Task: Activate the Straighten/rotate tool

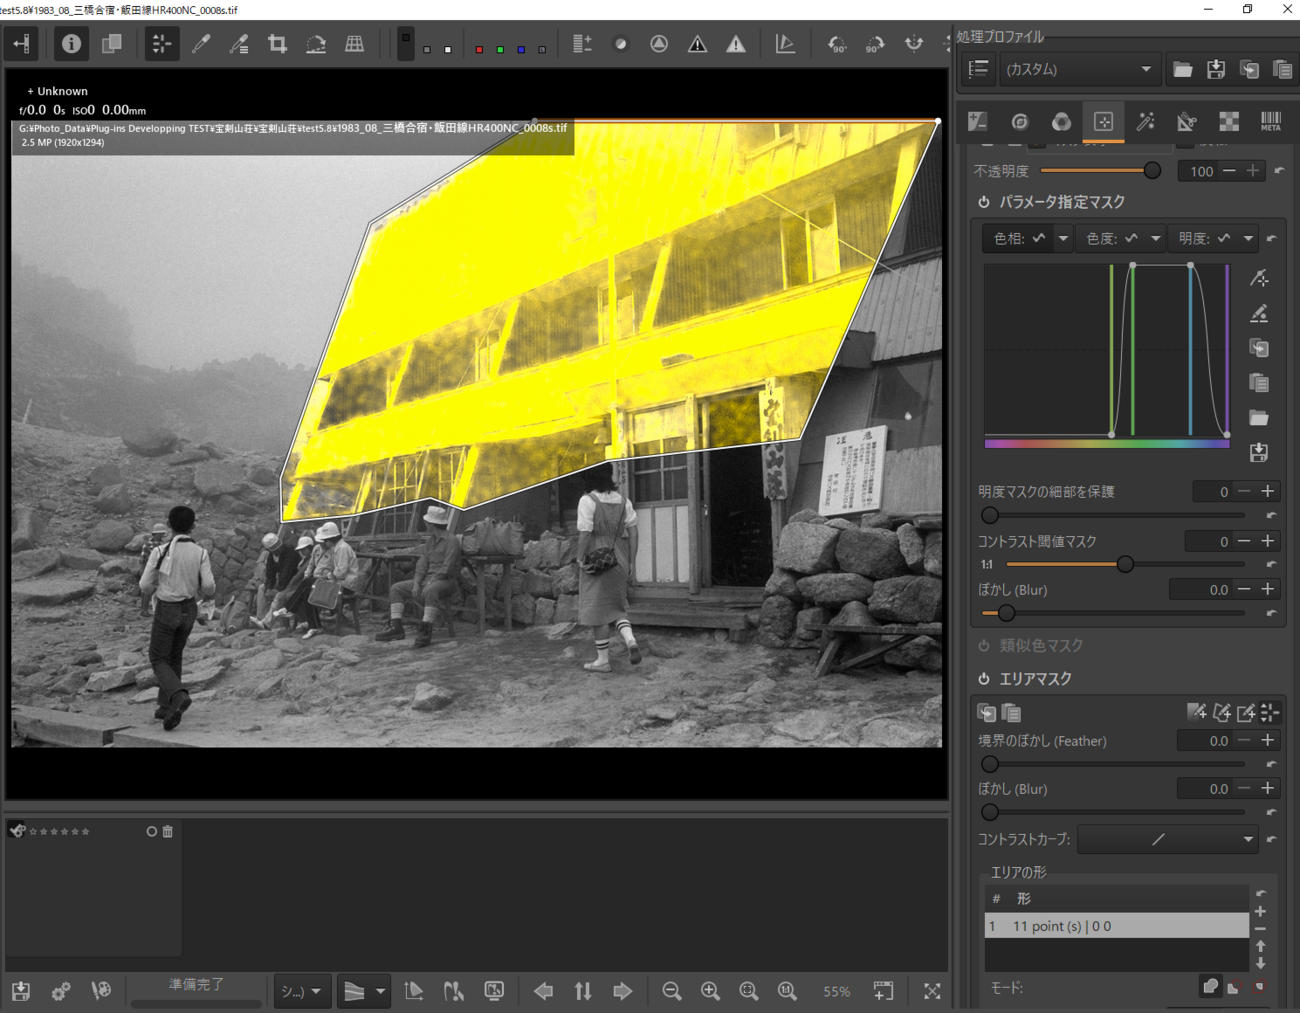Action: [316, 44]
